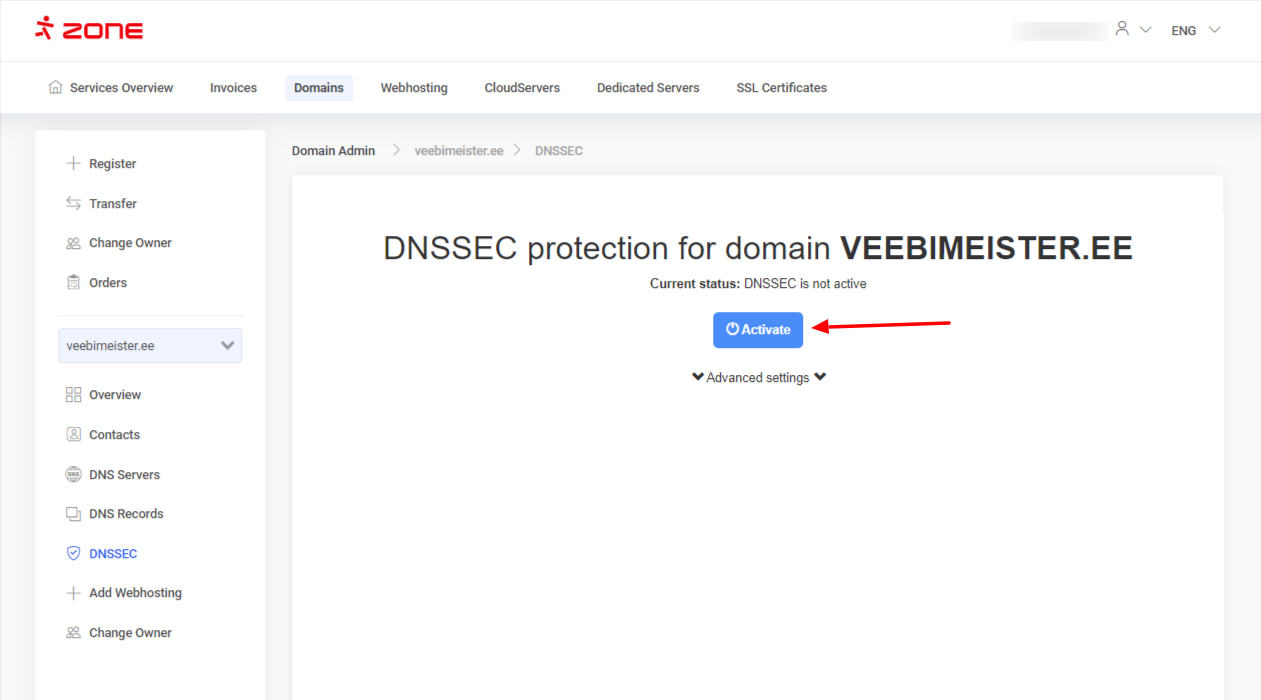Click the veebimeister.ee breadcrumb link
This screenshot has height=700, width=1261.
point(459,151)
